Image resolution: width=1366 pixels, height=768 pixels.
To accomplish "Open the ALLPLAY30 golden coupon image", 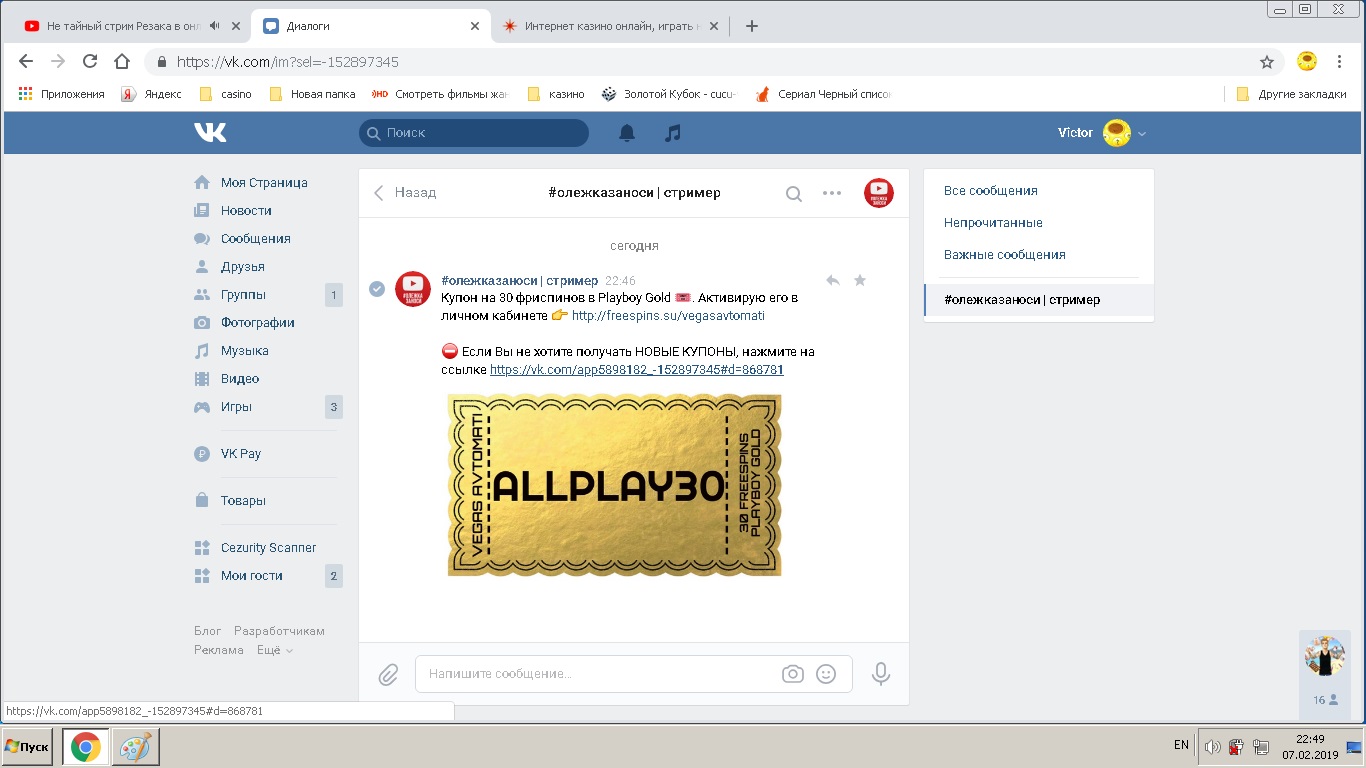I will pos(614,485).
